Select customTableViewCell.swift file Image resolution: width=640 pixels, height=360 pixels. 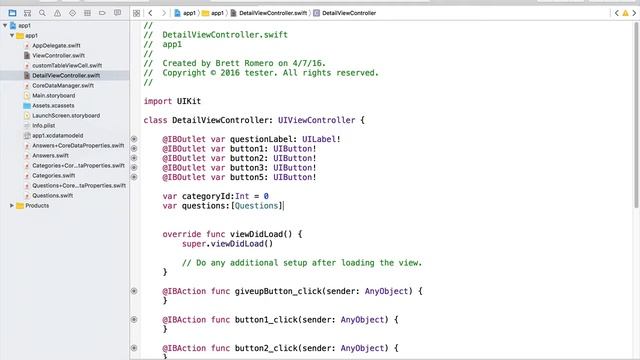pos(67,65)
